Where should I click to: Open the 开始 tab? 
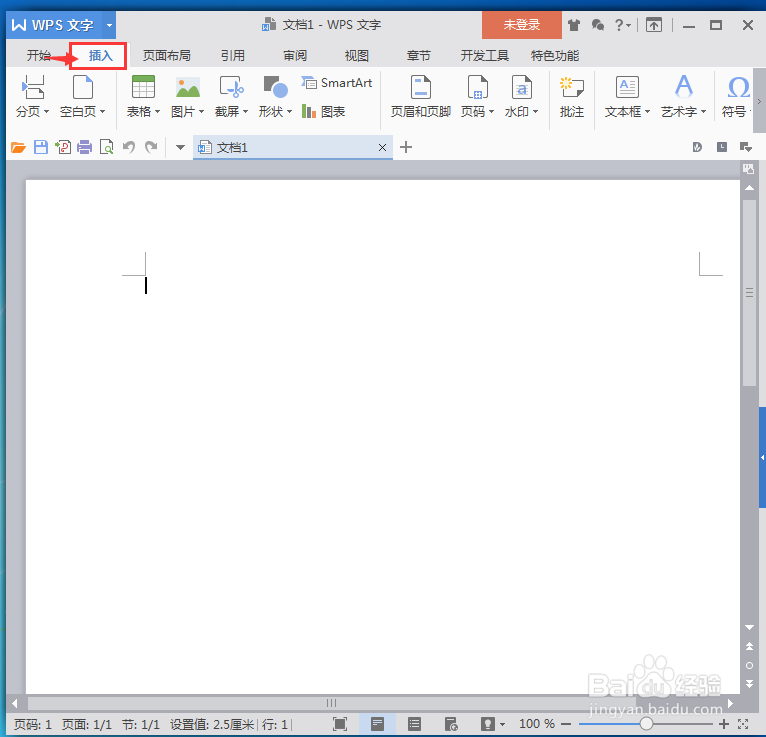click(39, 56)
